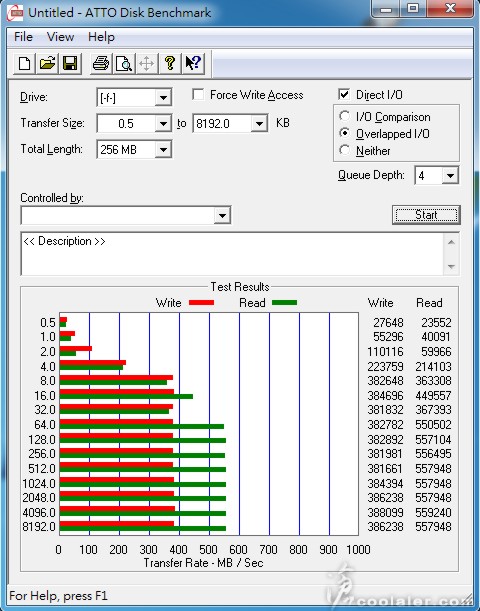This screenshot has height=611, width=480.
Task: Select the I/O Comparison radio button
Action: click(344, 116)
